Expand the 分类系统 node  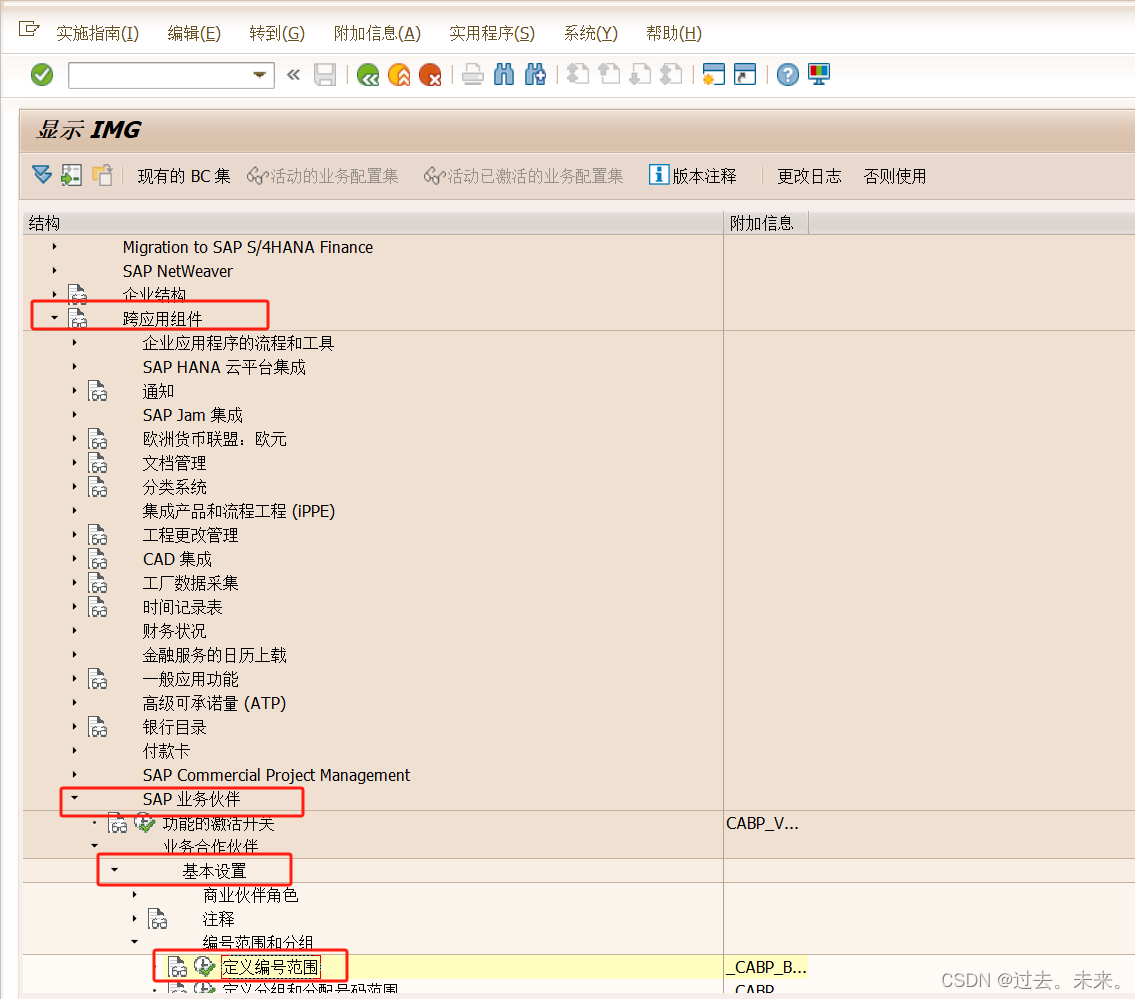click(x=75, y=486)
